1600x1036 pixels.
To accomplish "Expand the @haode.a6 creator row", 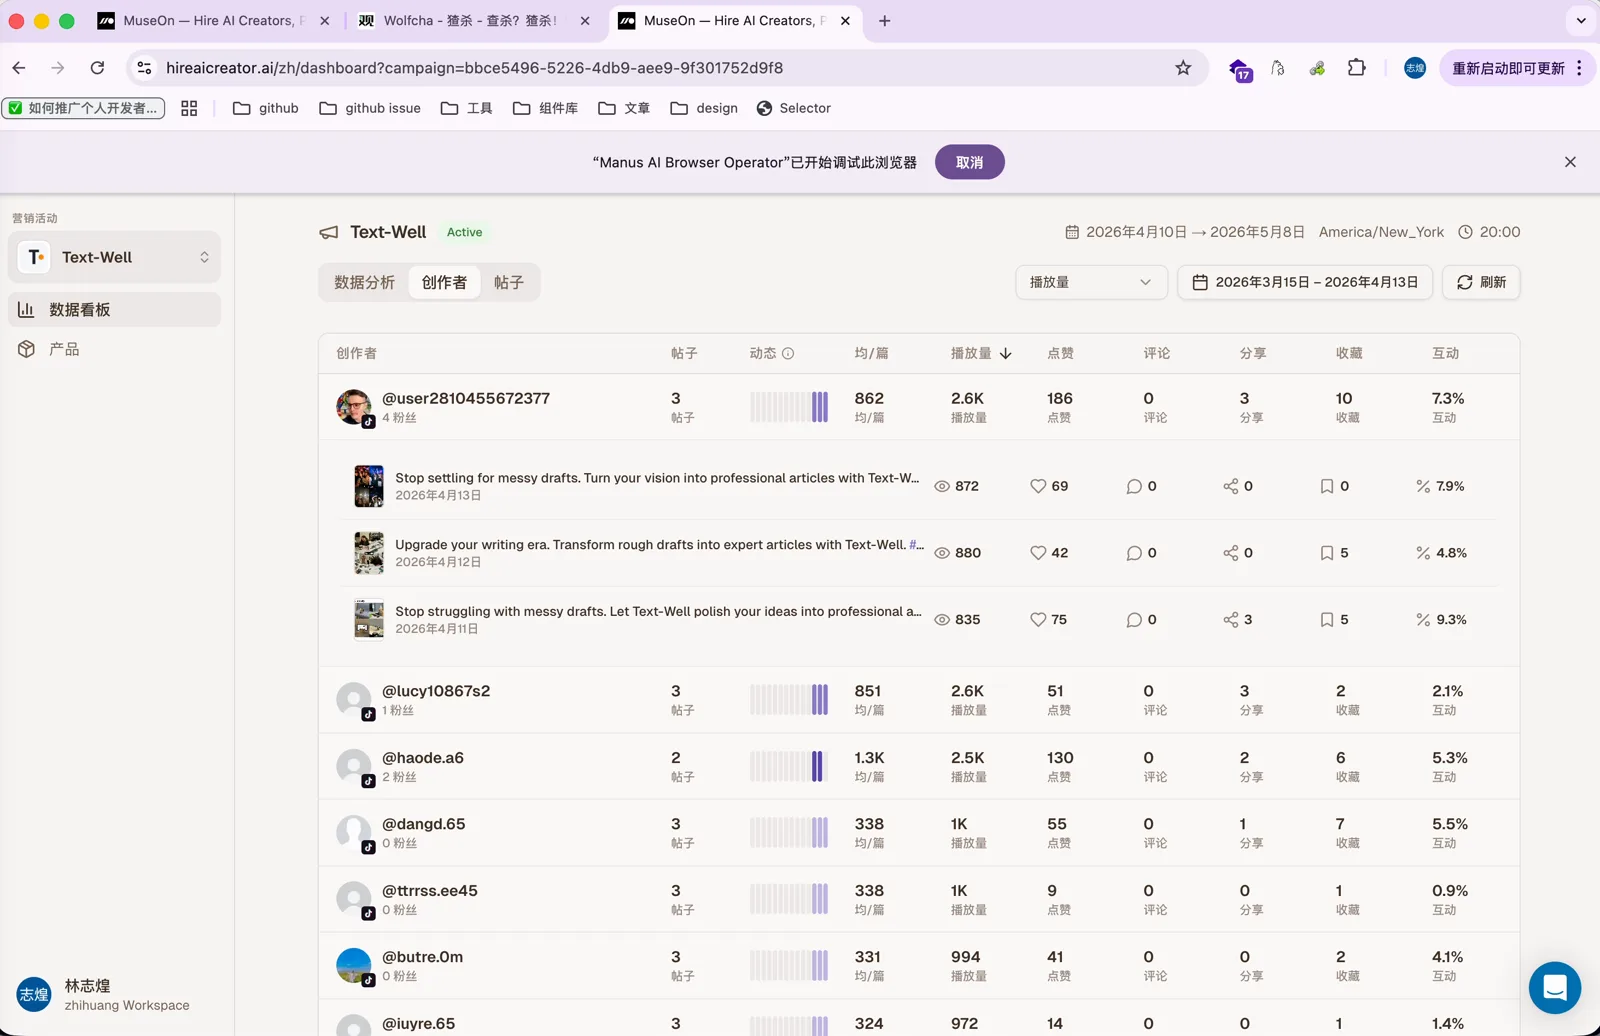I will [919, 766].
